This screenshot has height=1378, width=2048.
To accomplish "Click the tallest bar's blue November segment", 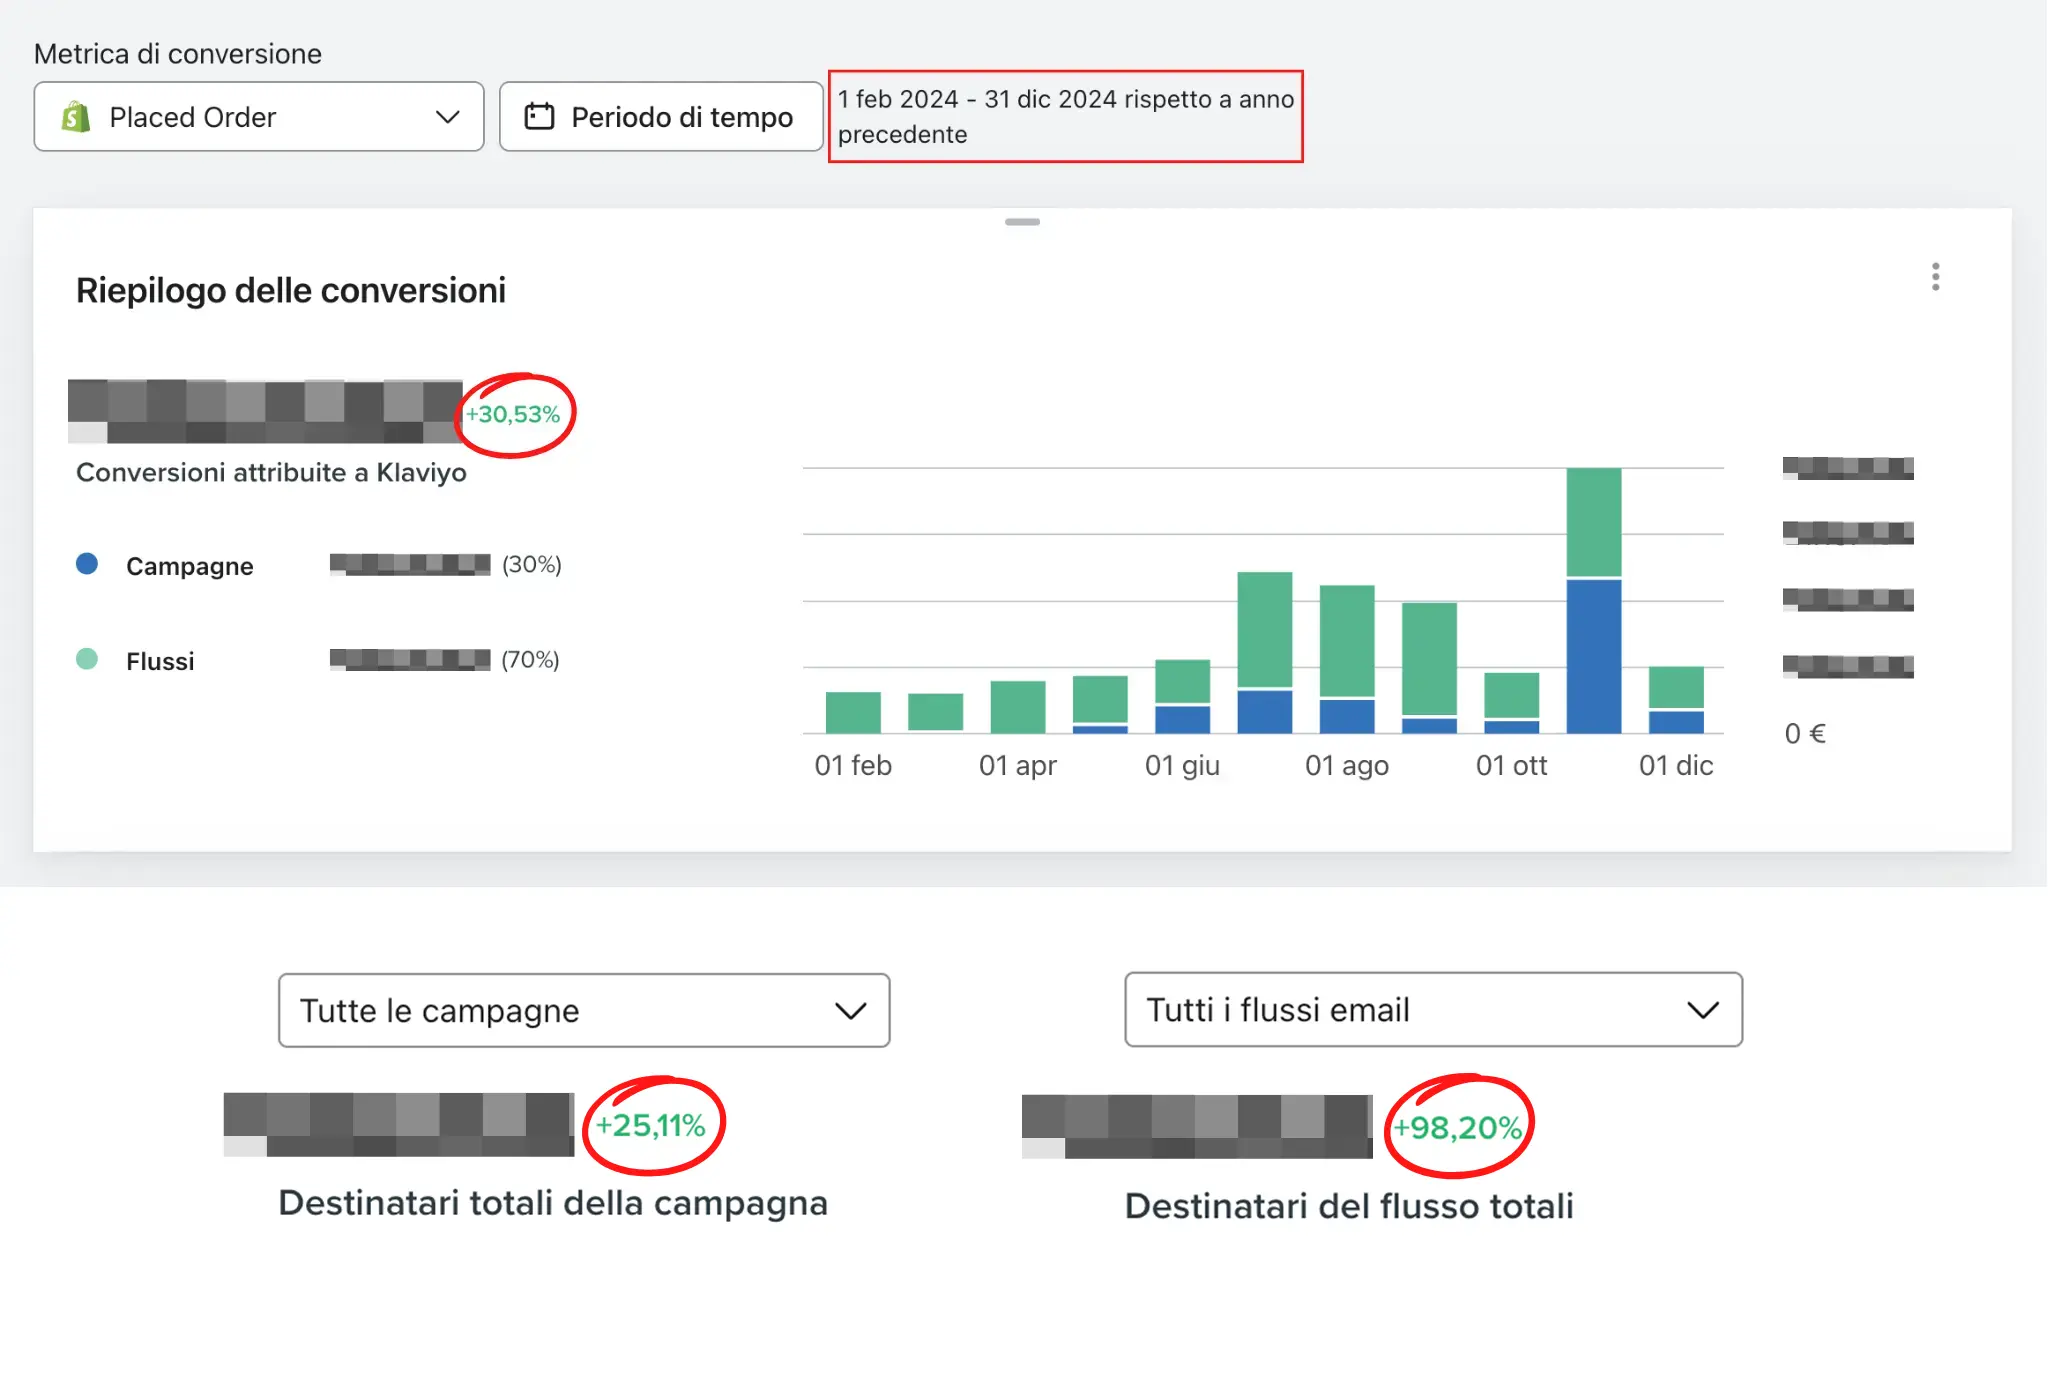I will point(1593,655).
